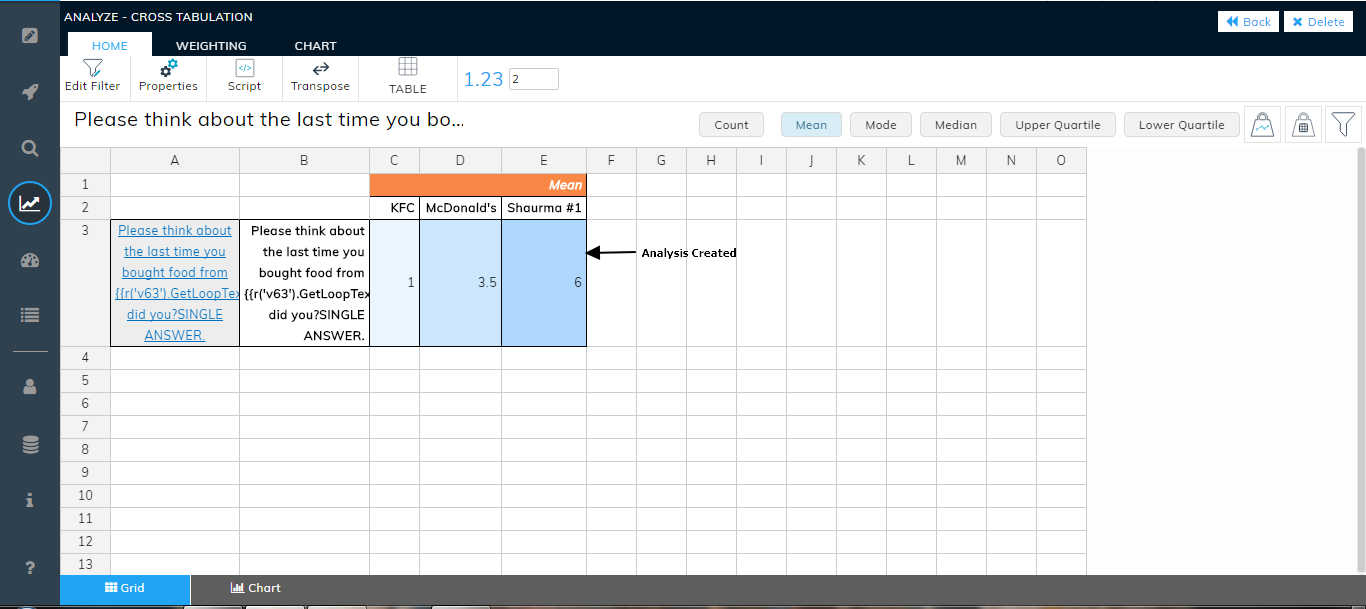Open the search magnifier in sidebar
This screenshot has height=609, width=1366.
30,148
